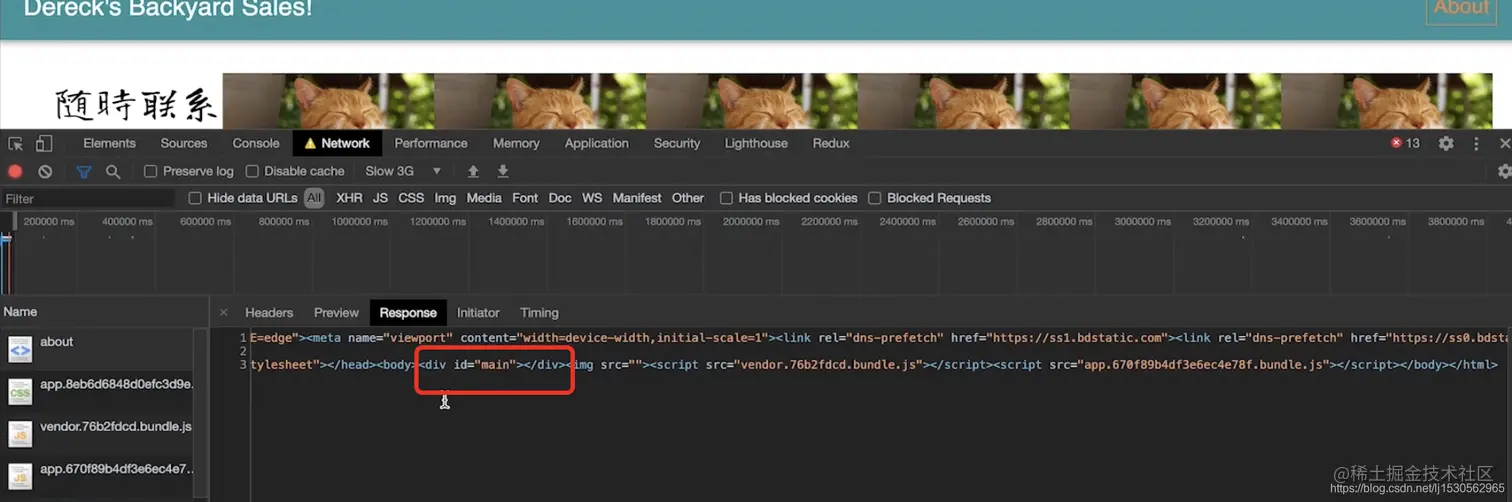Select the Network tab
The width and height of the screenshot is (1512, 502).
click(x=337, y=144)
